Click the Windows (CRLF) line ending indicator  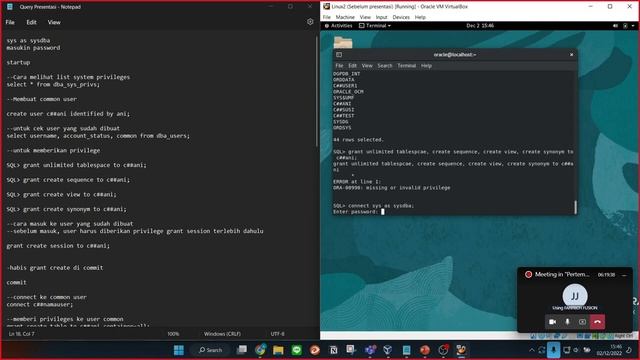(x=222, y=334)
